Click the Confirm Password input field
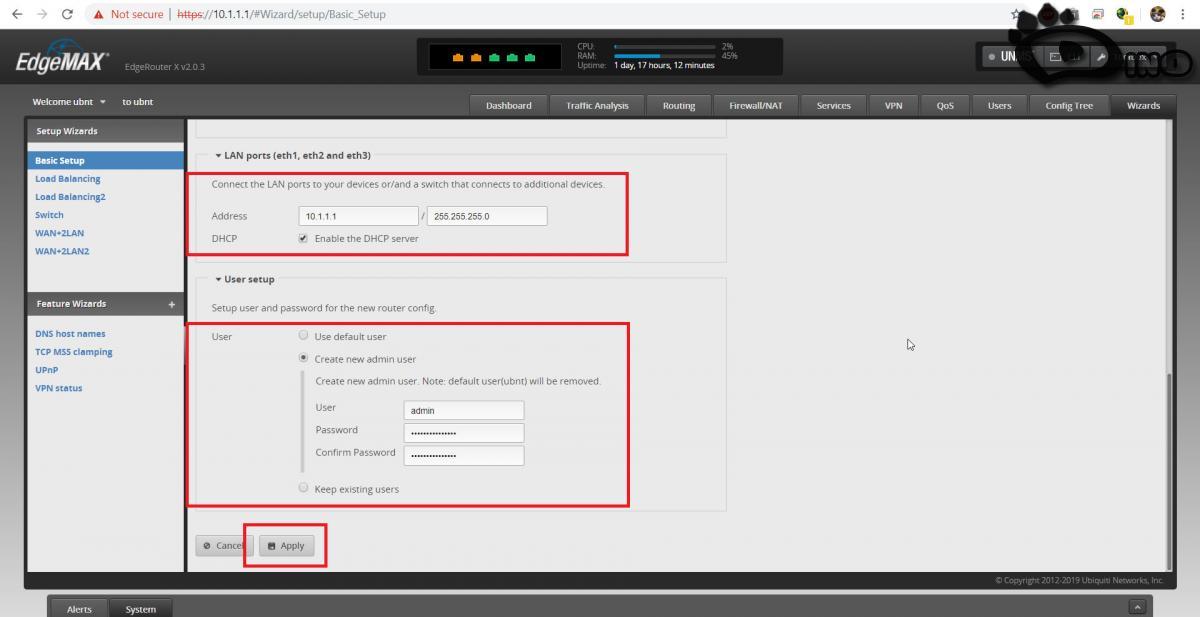Screen dimensions: 1200x617 pos(463,455)
